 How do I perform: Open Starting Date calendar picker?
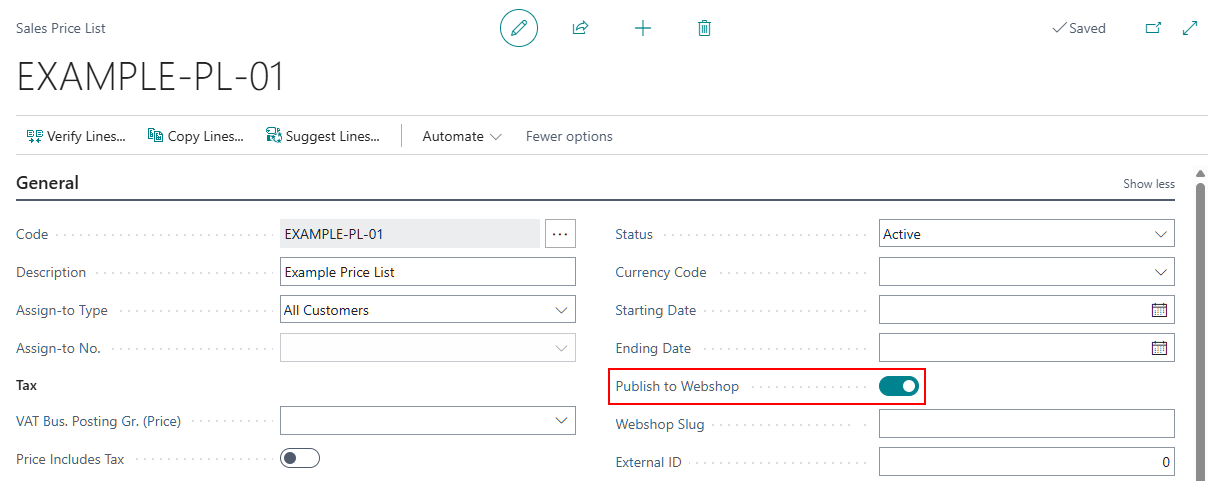click(x=1160, y=310)
